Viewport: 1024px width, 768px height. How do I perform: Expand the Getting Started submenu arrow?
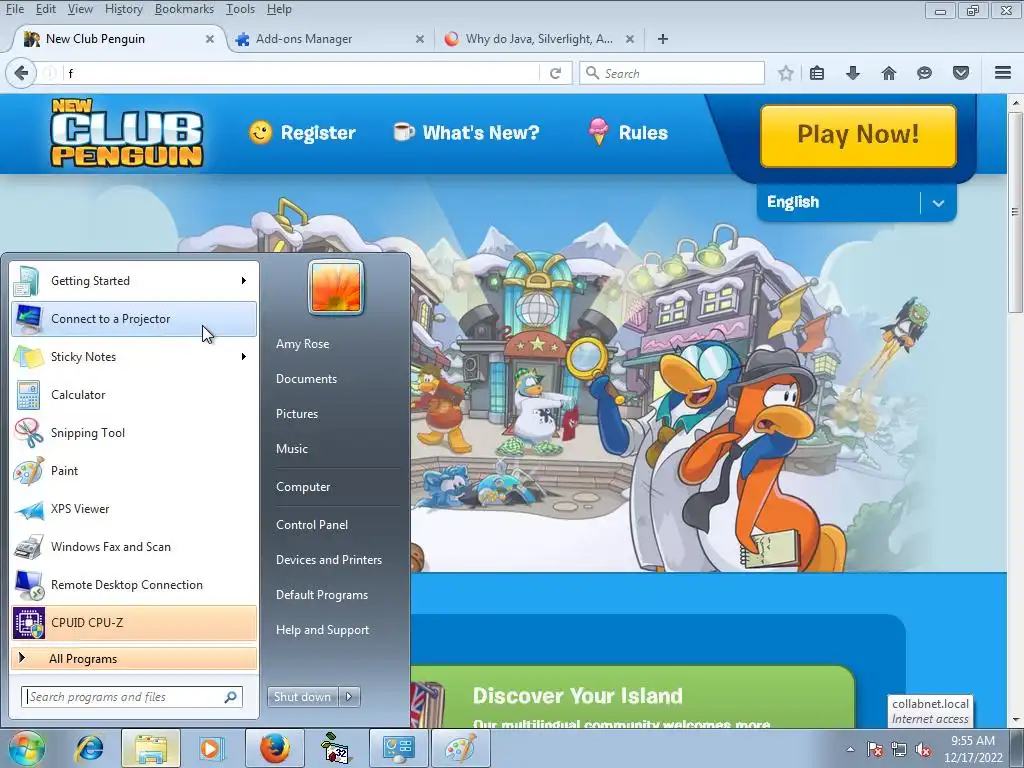(x=244, y=281)
